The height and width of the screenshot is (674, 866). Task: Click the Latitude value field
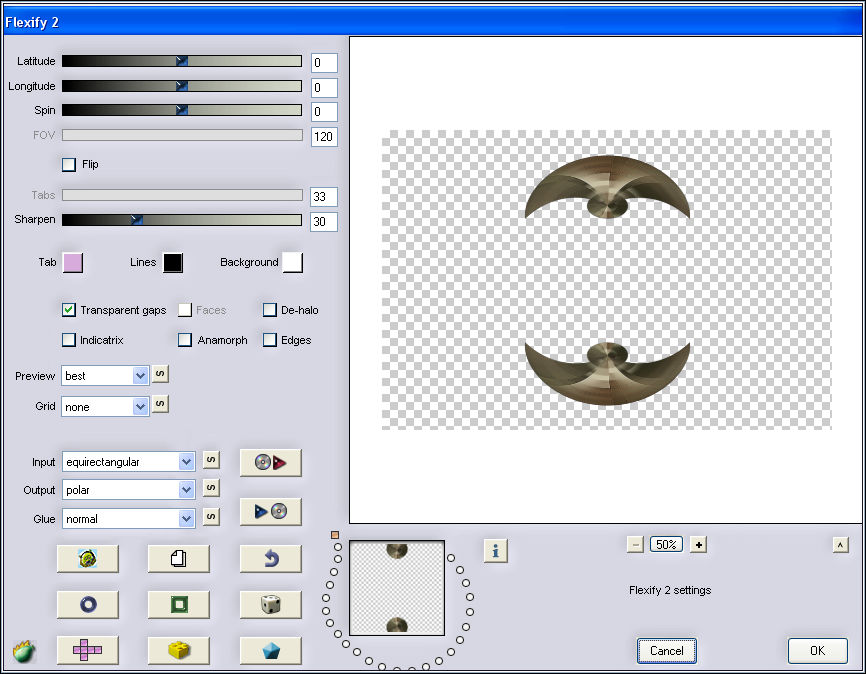coord(324,62)
